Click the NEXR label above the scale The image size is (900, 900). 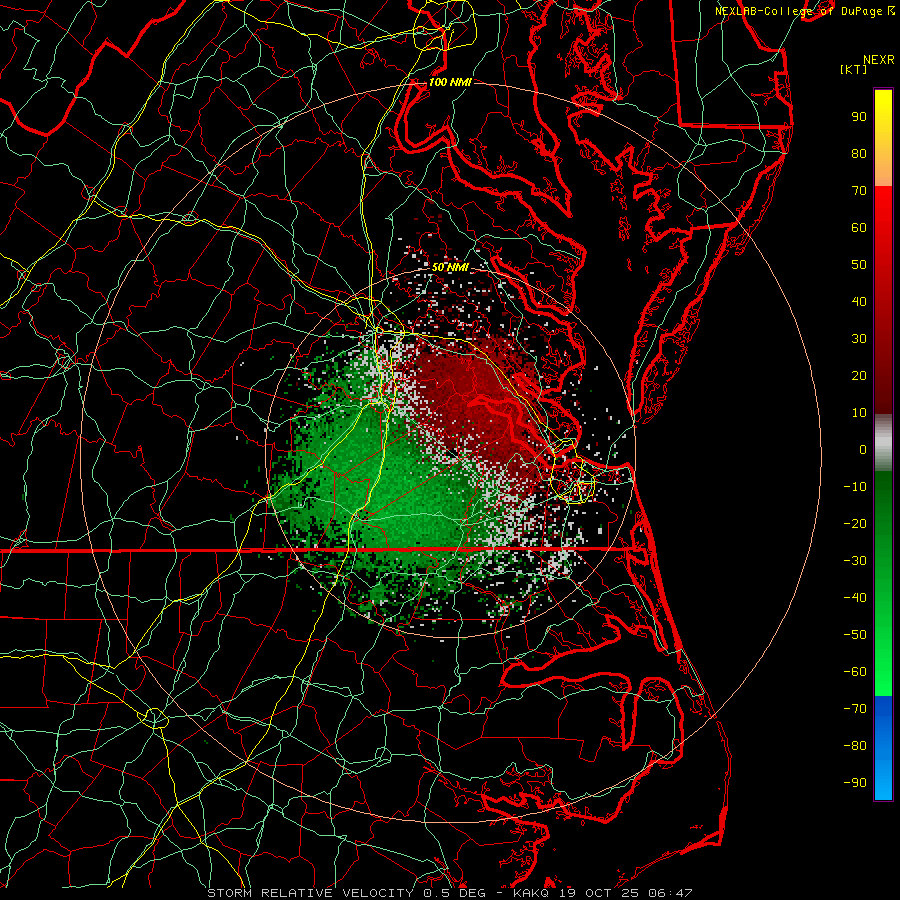[x=879, y=60]
